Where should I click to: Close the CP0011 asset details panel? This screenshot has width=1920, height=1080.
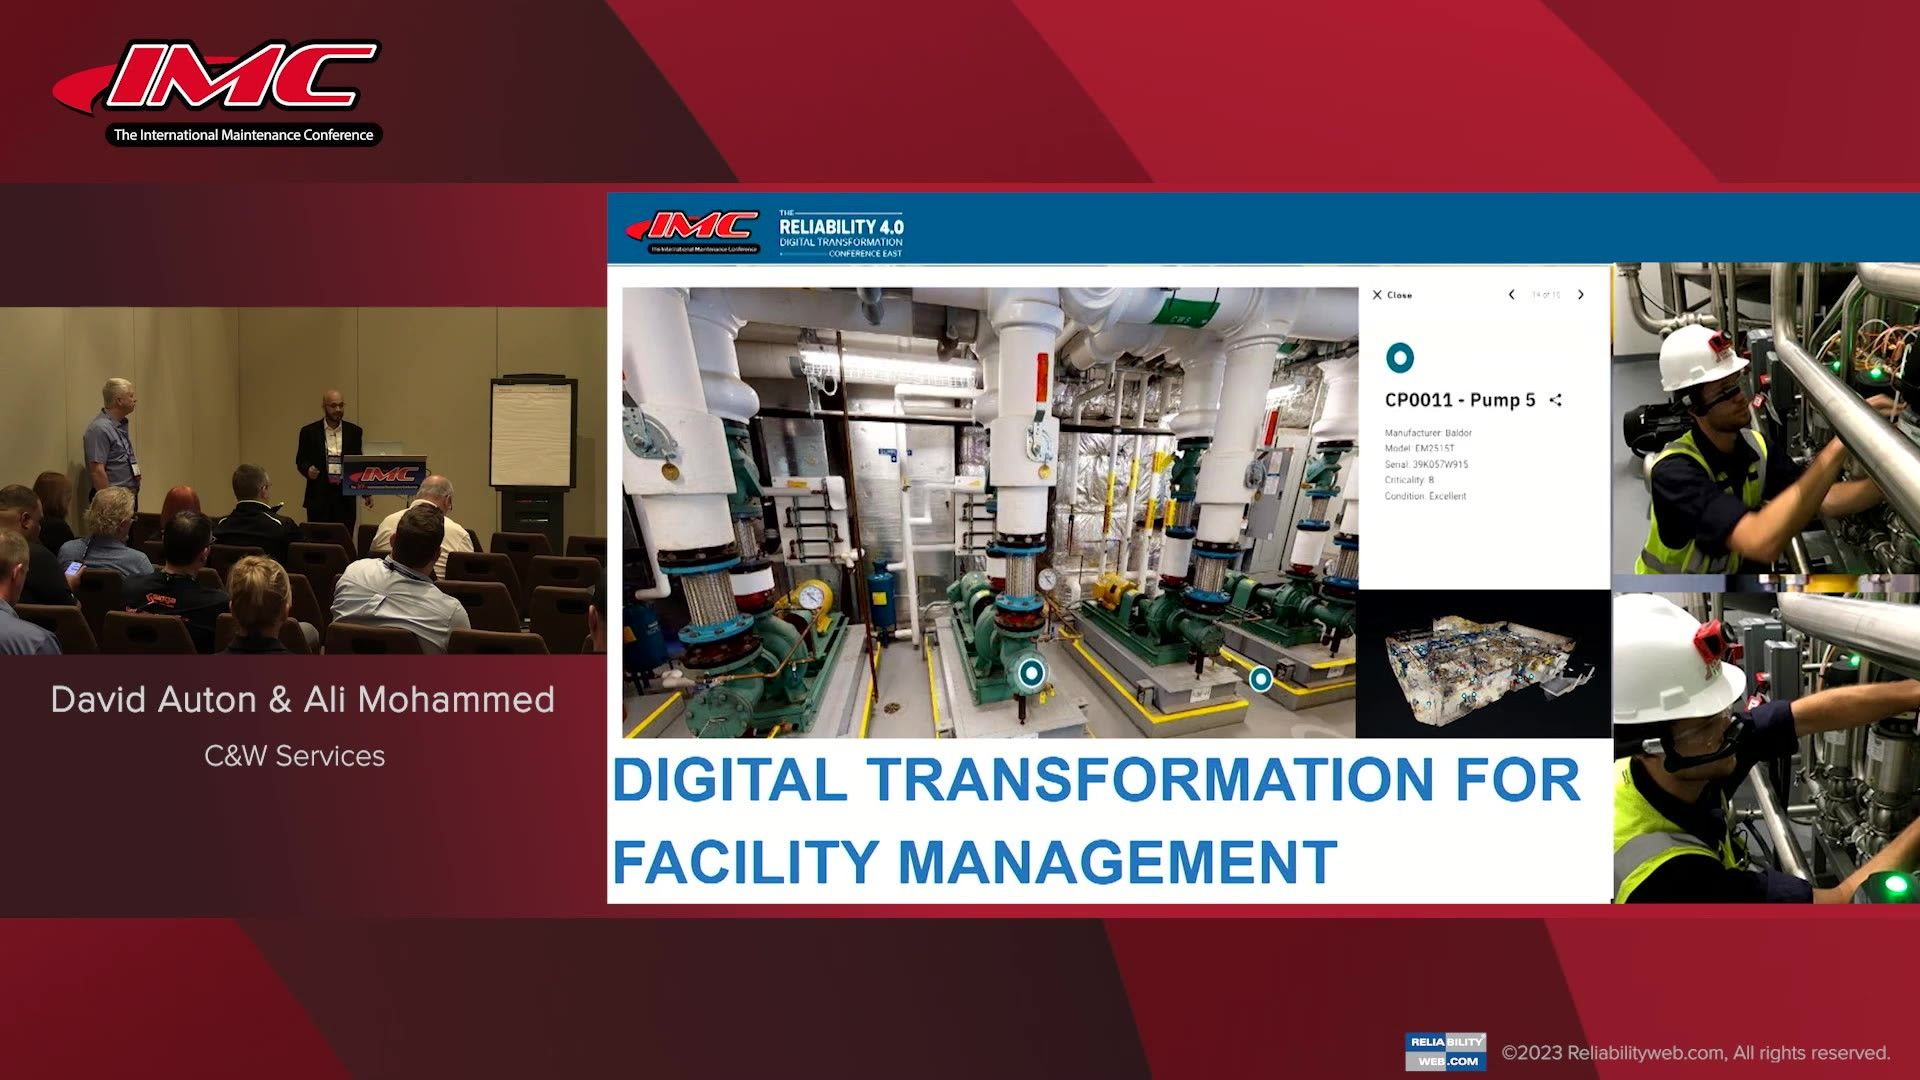(x=1394, y=295)
